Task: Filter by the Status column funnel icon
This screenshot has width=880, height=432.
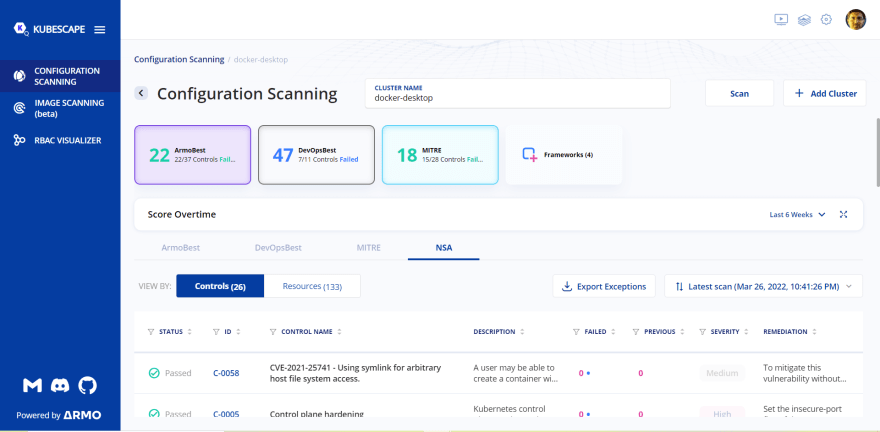Action: [150, 332]
